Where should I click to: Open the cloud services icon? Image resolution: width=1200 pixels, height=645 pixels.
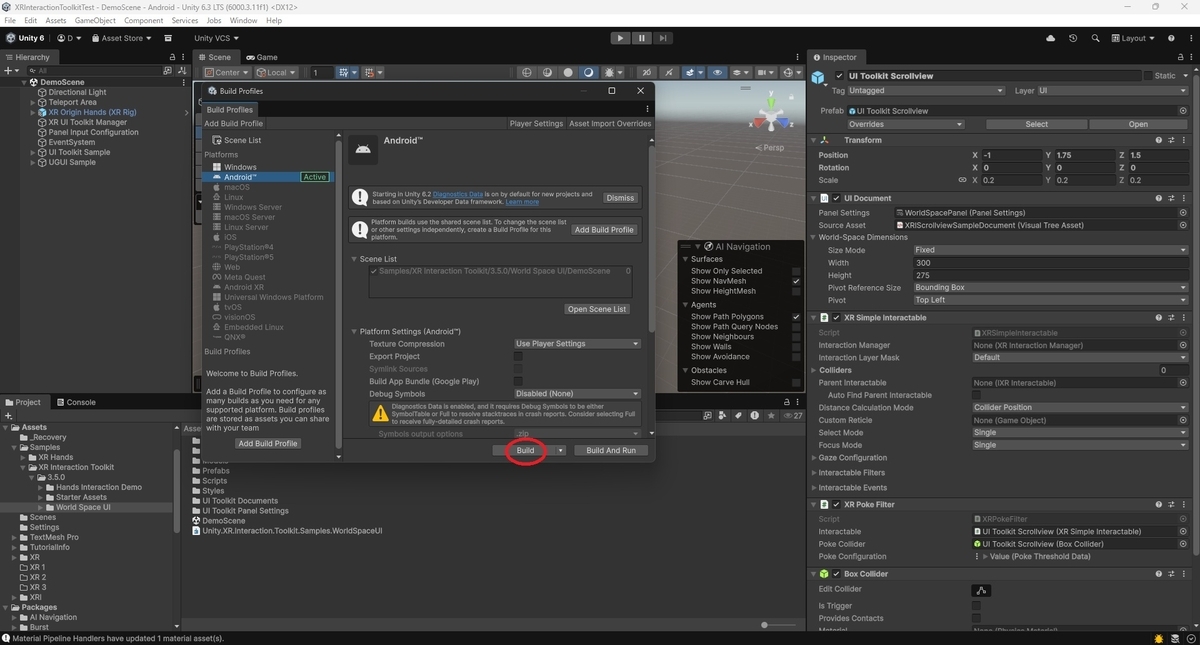(1050, 38)
